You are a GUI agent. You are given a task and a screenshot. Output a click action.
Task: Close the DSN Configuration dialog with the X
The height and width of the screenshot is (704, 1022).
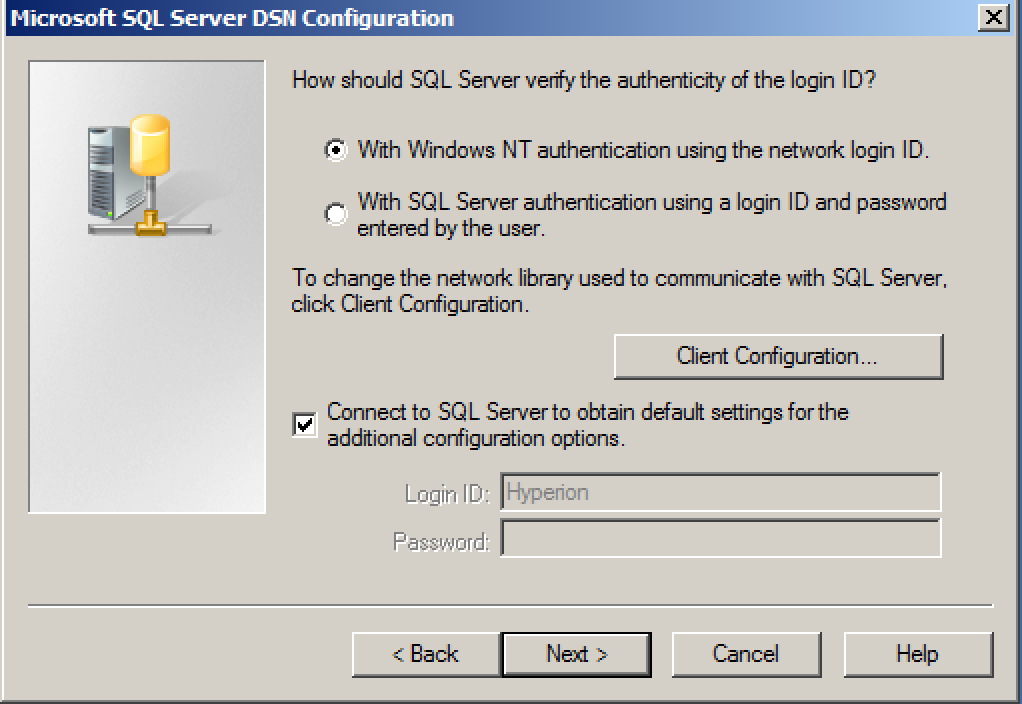[994, 17]
